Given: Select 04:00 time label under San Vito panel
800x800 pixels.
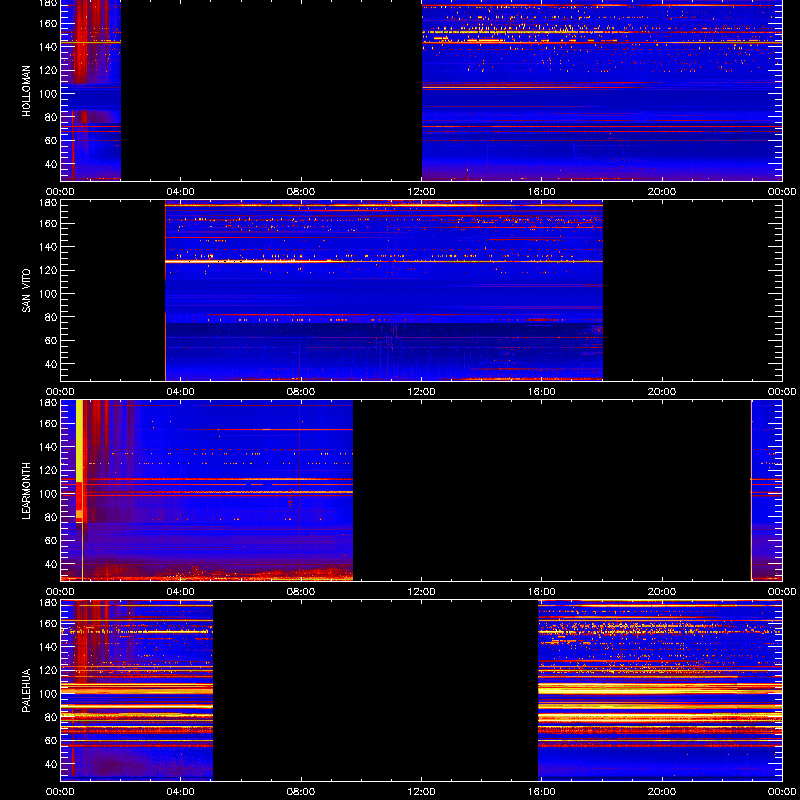Looking at the screenshot, I should click(x=181, y=392).
